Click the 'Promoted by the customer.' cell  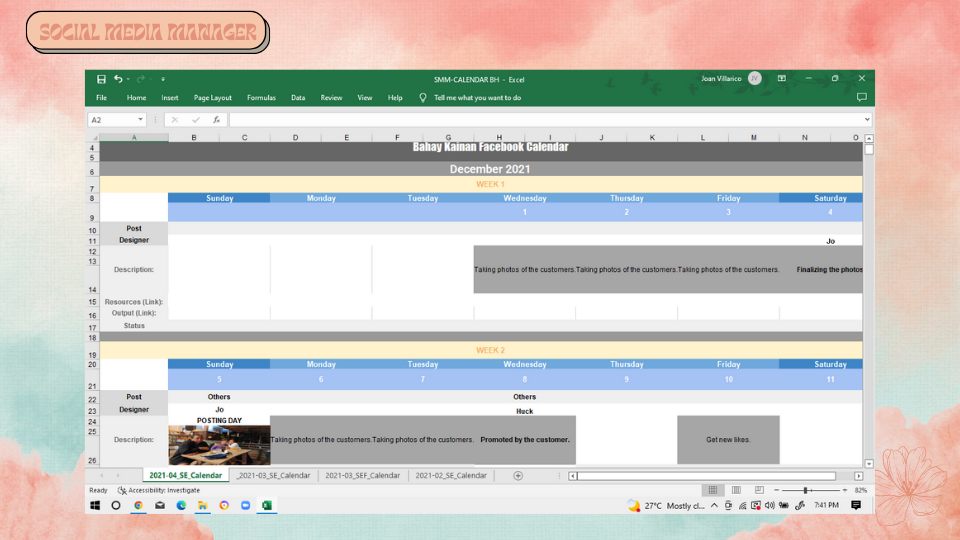point(525,440)
